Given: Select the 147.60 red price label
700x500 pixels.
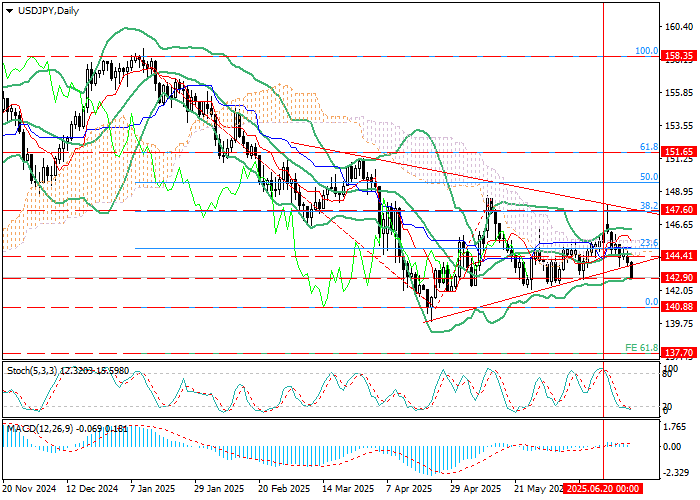Looking at the screenshot, I should point(679,210).
